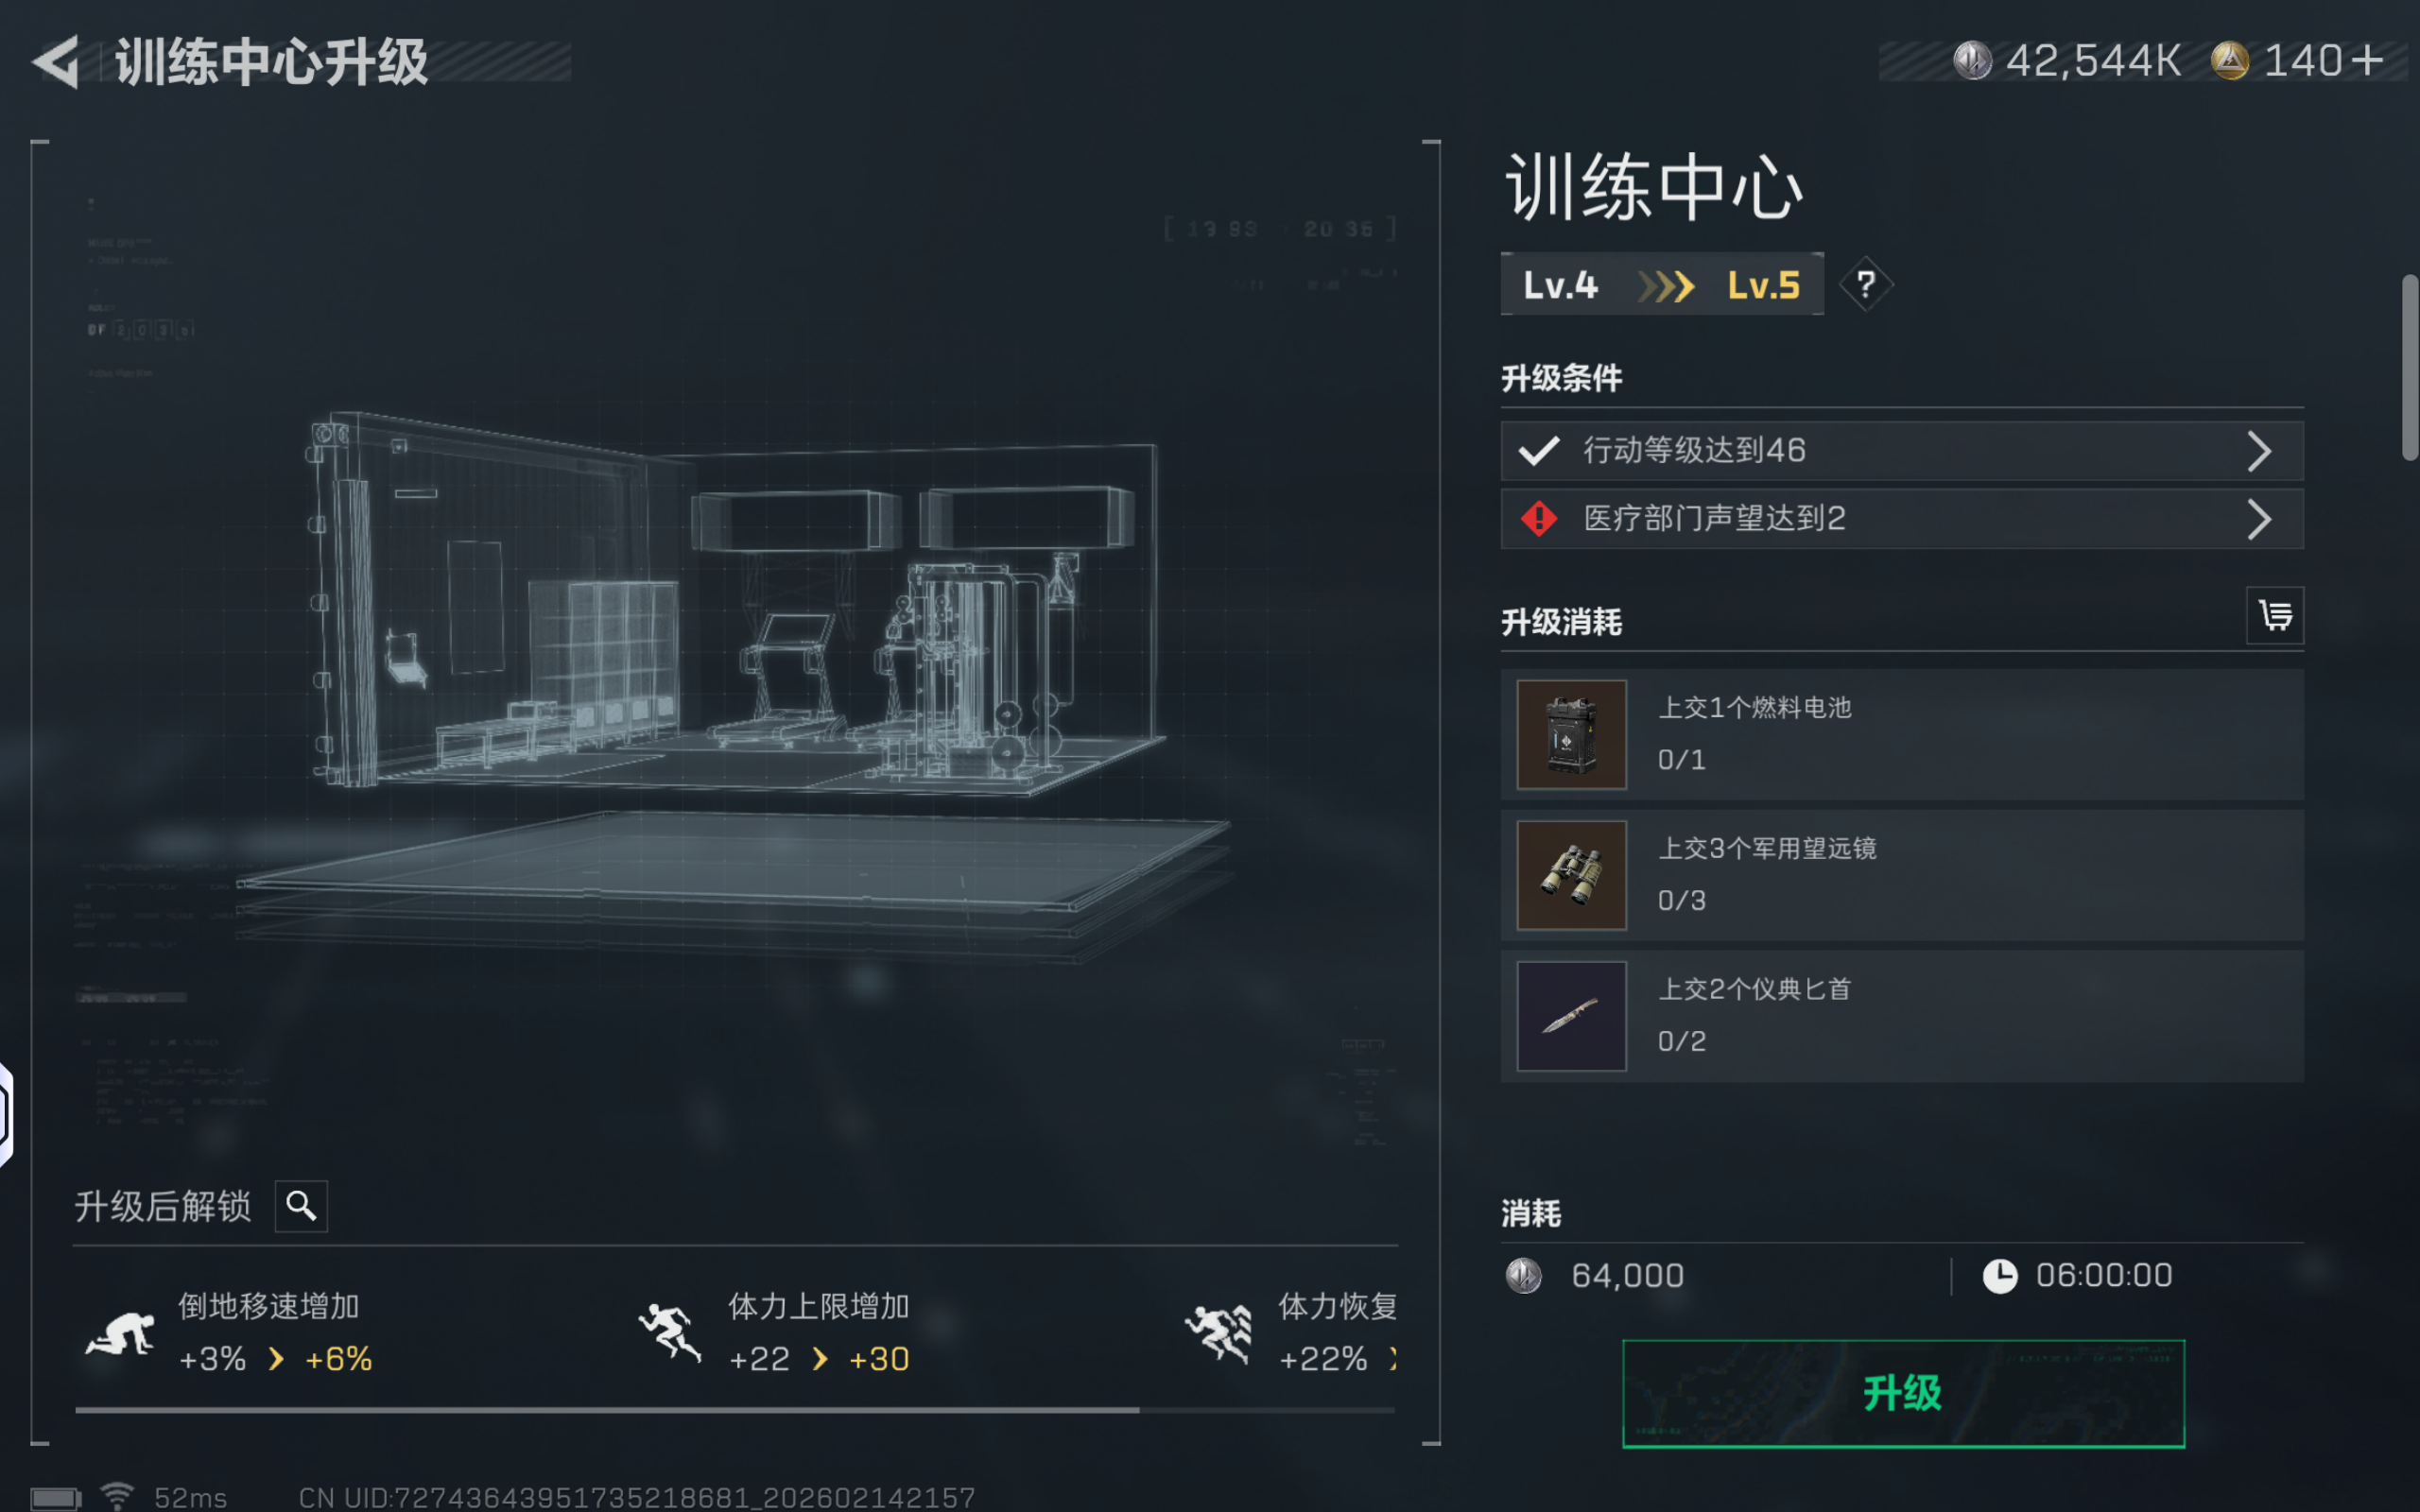The image size is (2420, 1512).
Task: Click the magnifier next to 升级后解锁
Action: [x=301, y=1206]
